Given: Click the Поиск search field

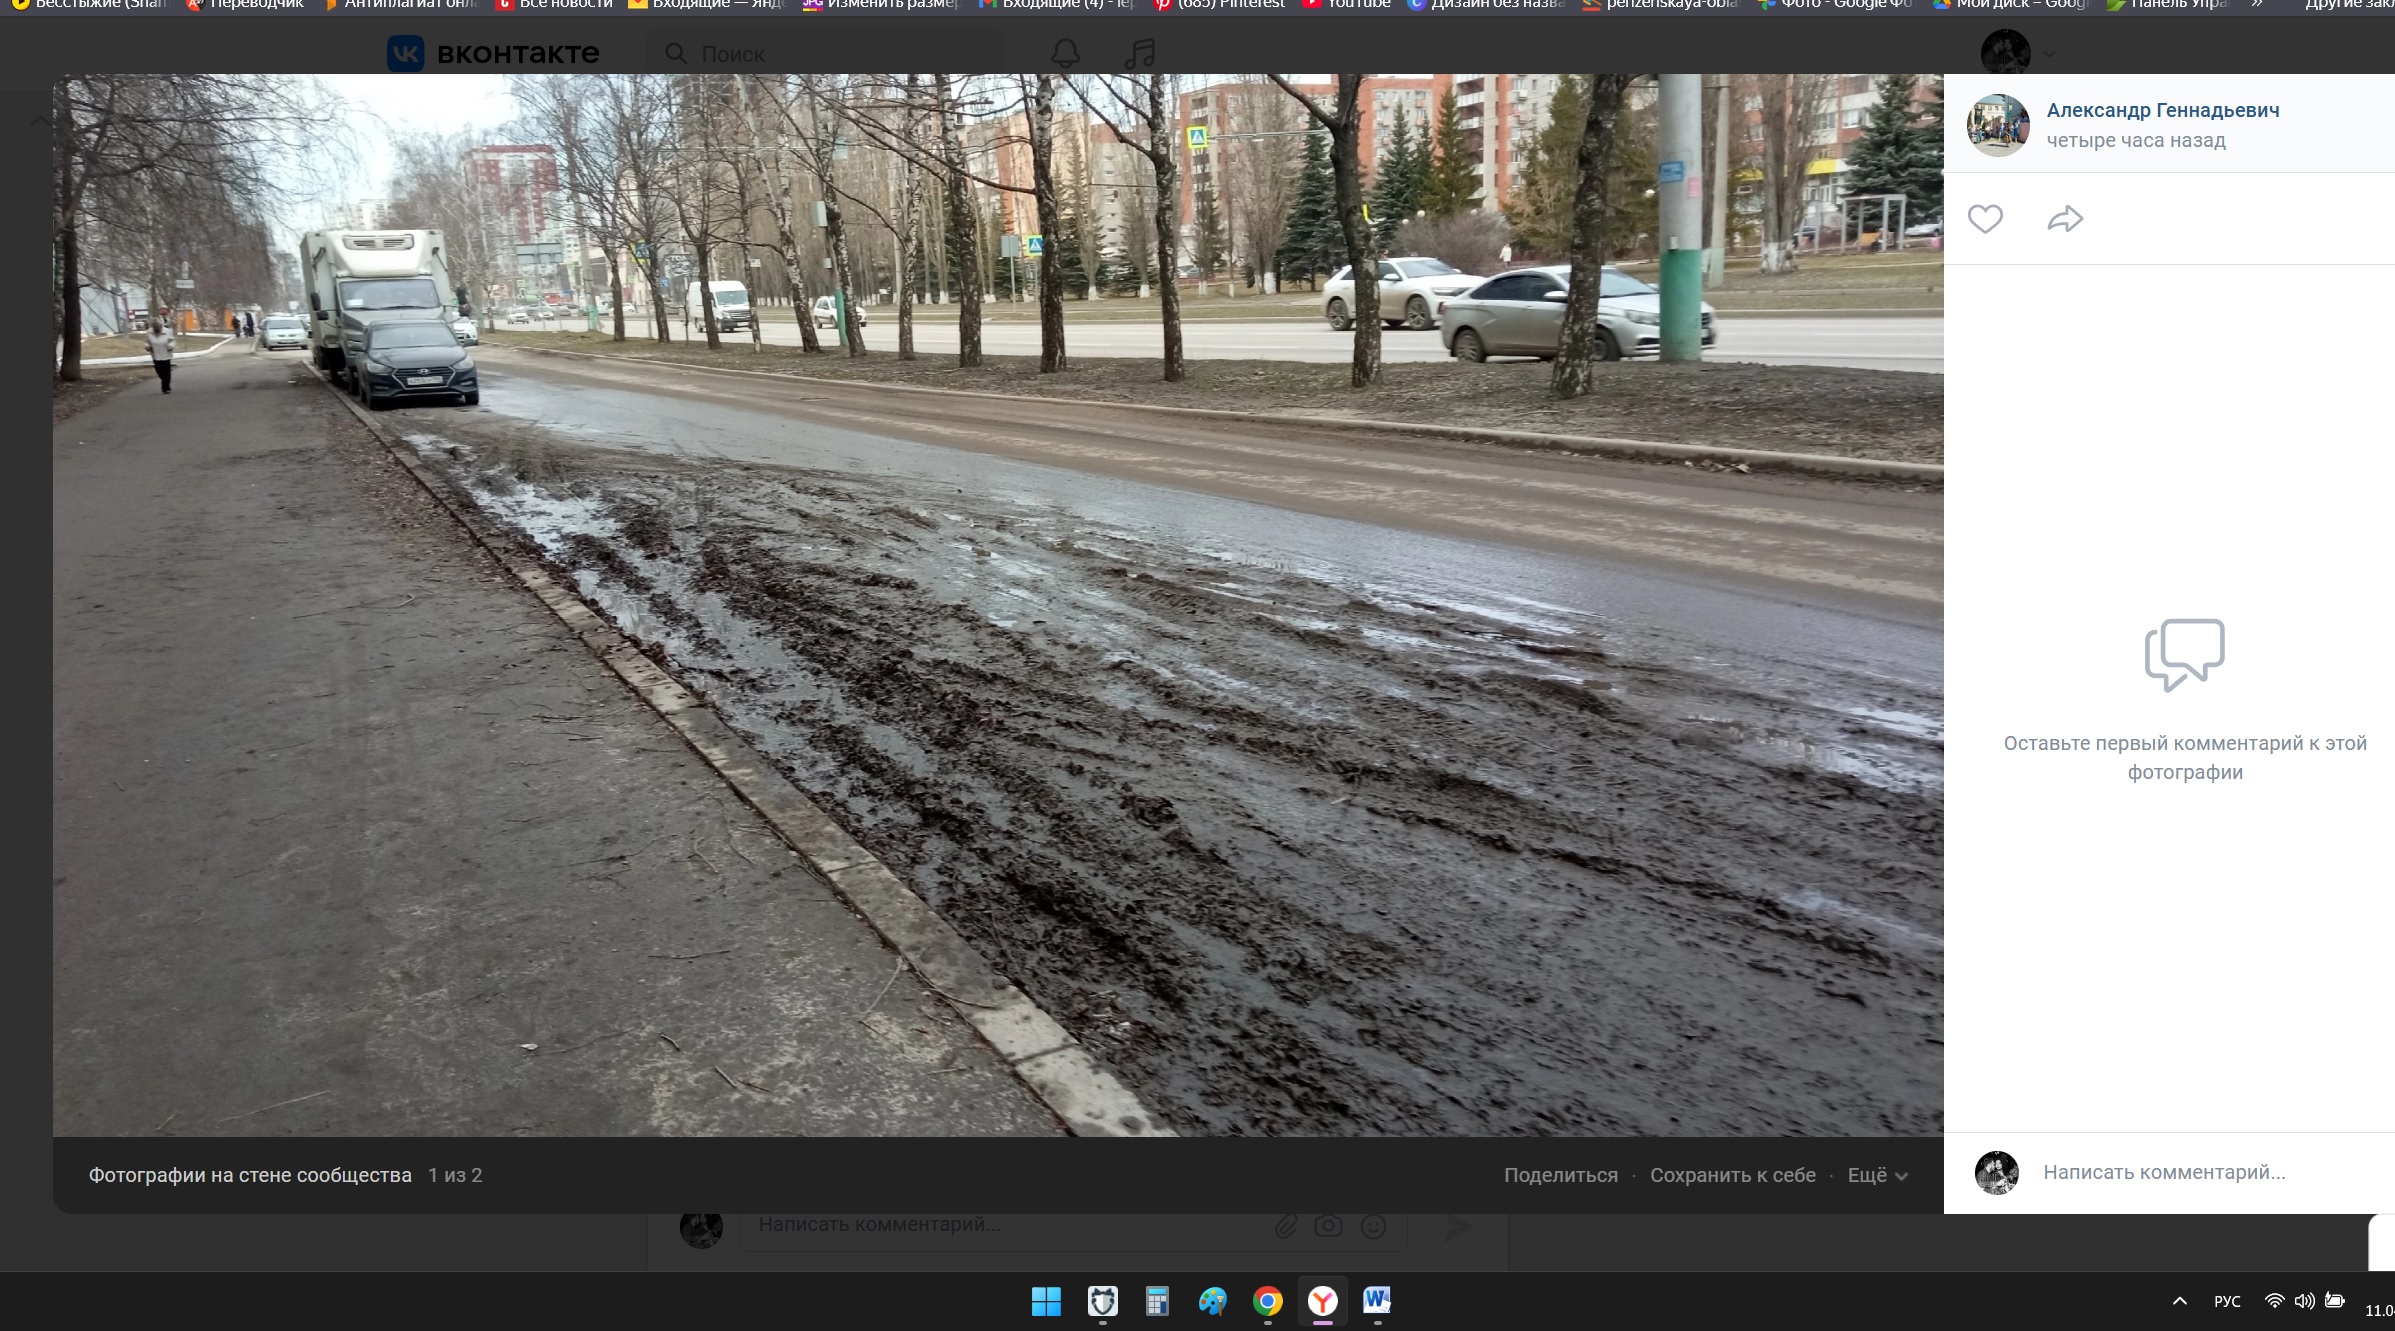Looking at the screenshot, I should (825, 53).
